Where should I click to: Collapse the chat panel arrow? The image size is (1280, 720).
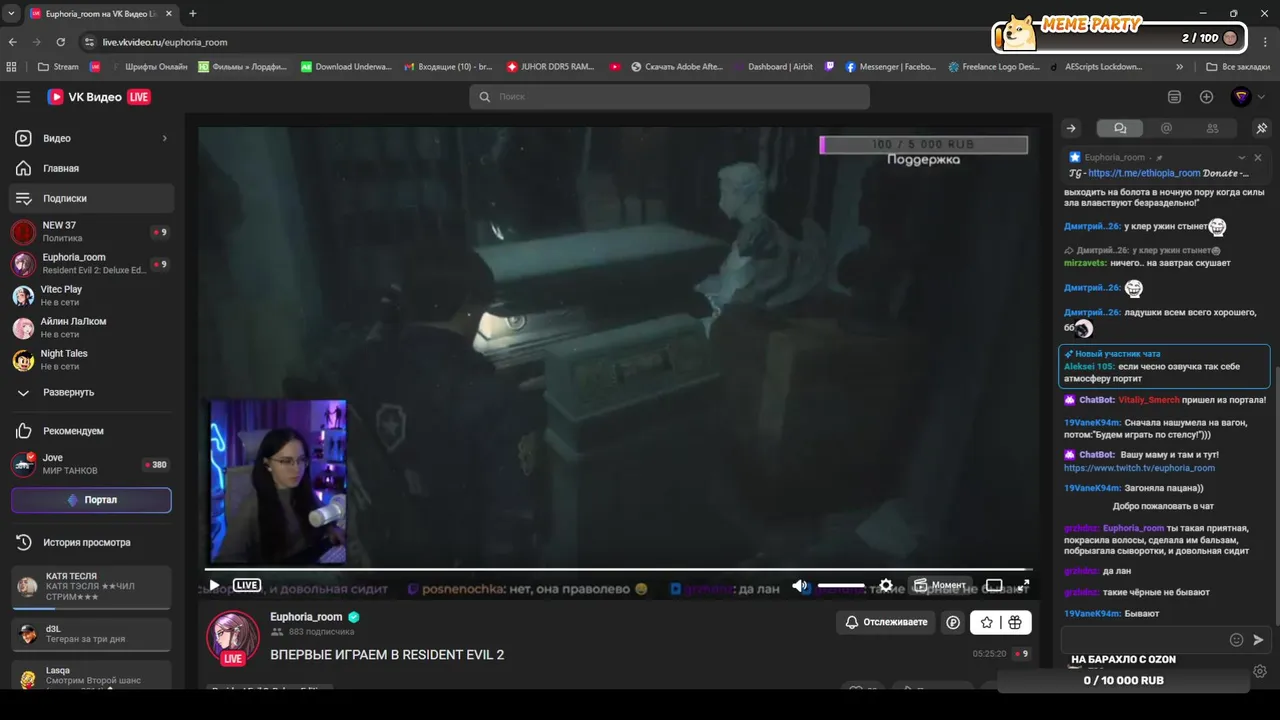click(x=1071, y=128)
